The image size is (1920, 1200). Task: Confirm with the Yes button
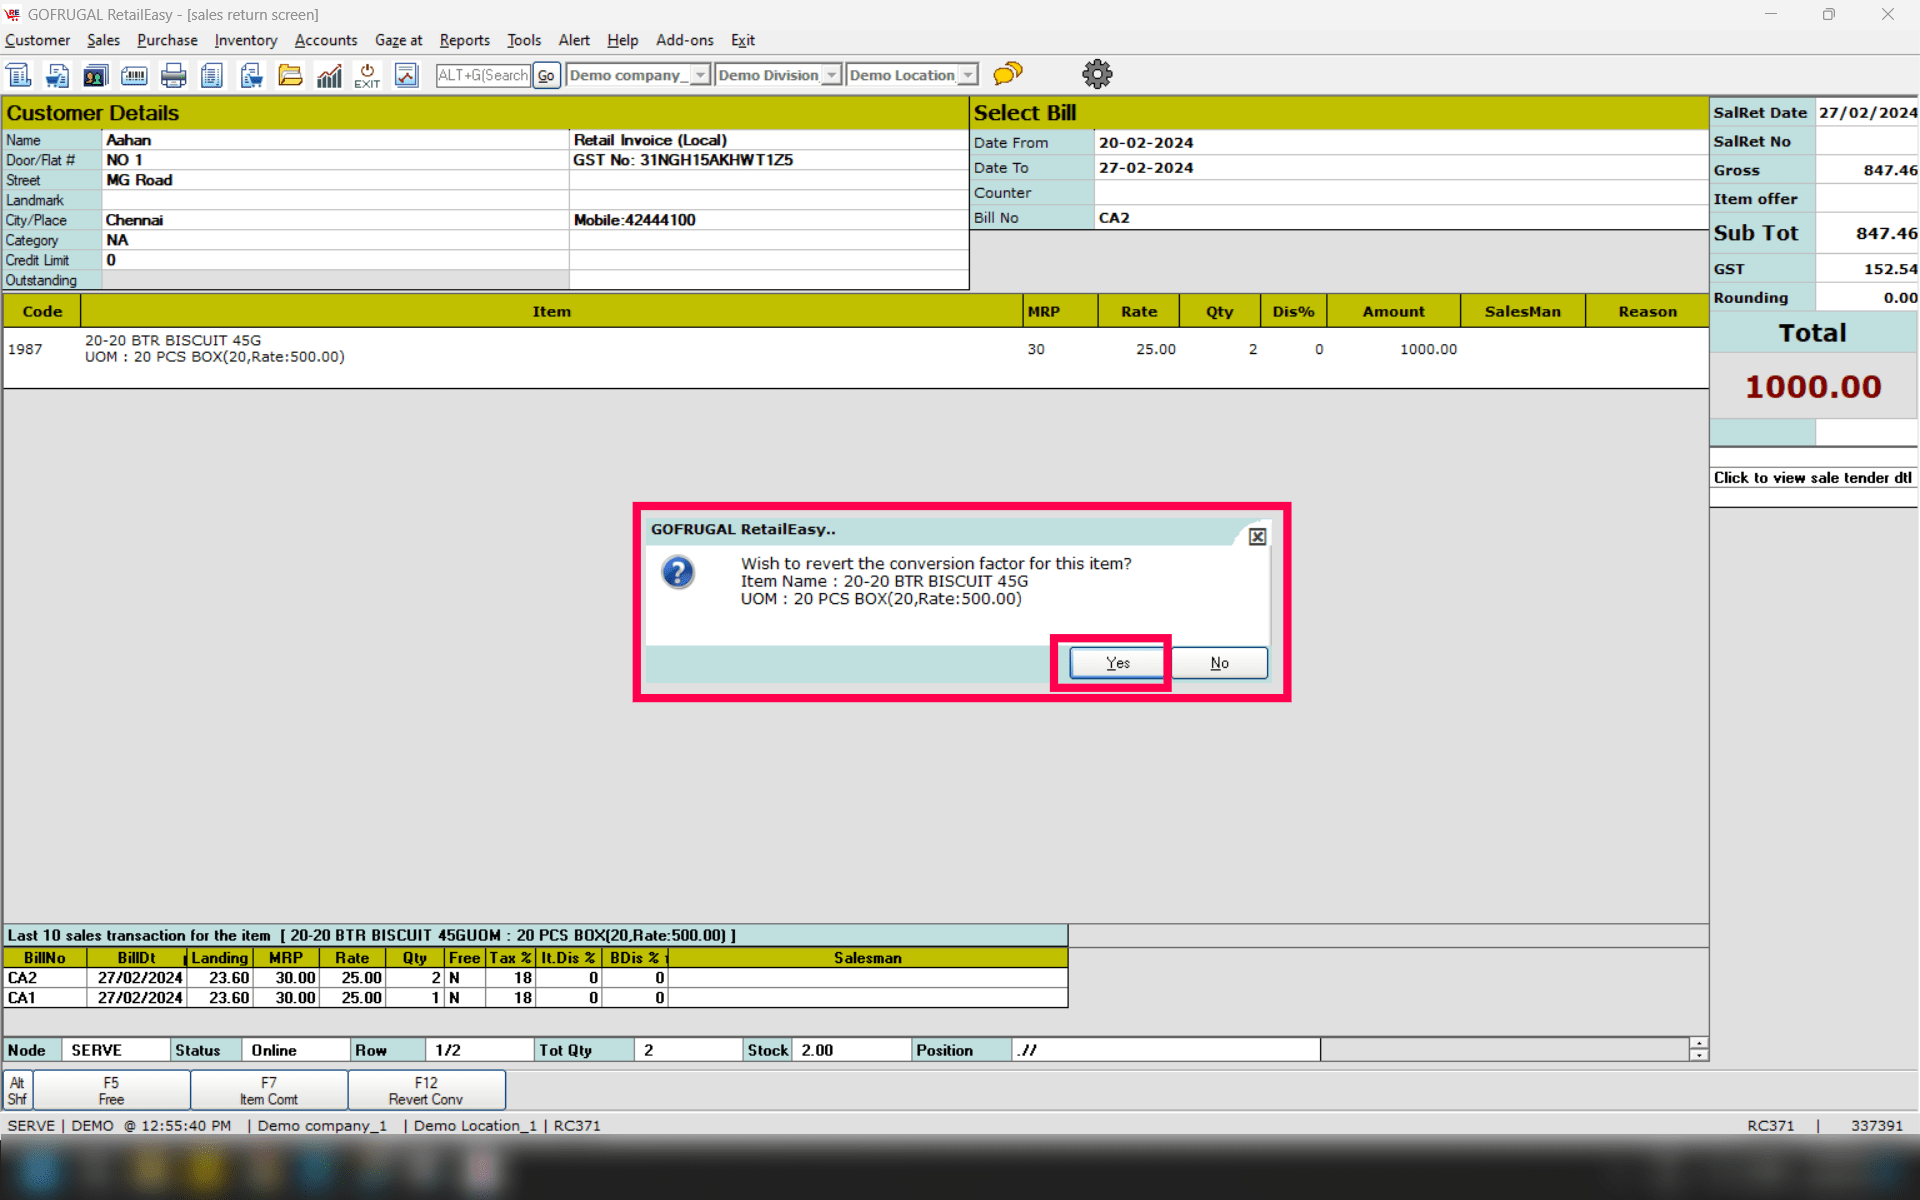pyautogui.click(x=1117, y=663)
